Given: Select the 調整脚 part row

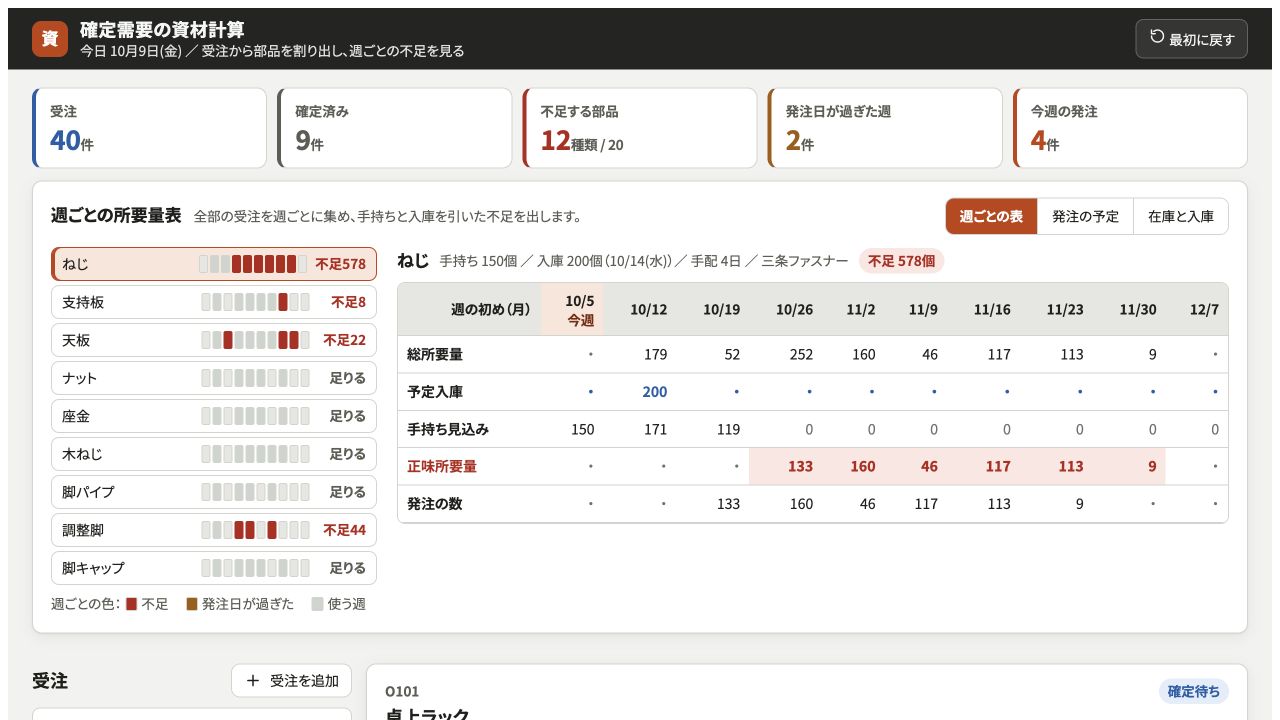Looking at the screenshot, I should 214,530.
